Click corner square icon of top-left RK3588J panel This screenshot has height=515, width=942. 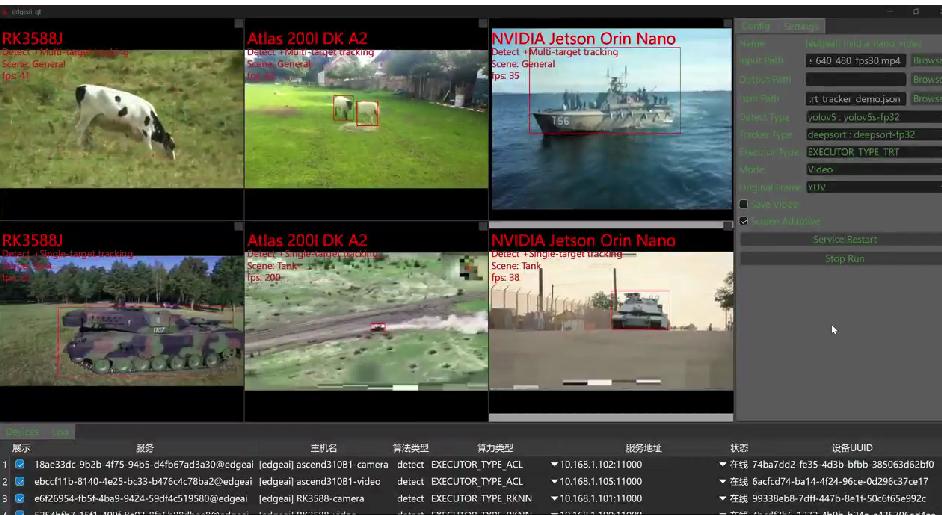pos(238,23)
